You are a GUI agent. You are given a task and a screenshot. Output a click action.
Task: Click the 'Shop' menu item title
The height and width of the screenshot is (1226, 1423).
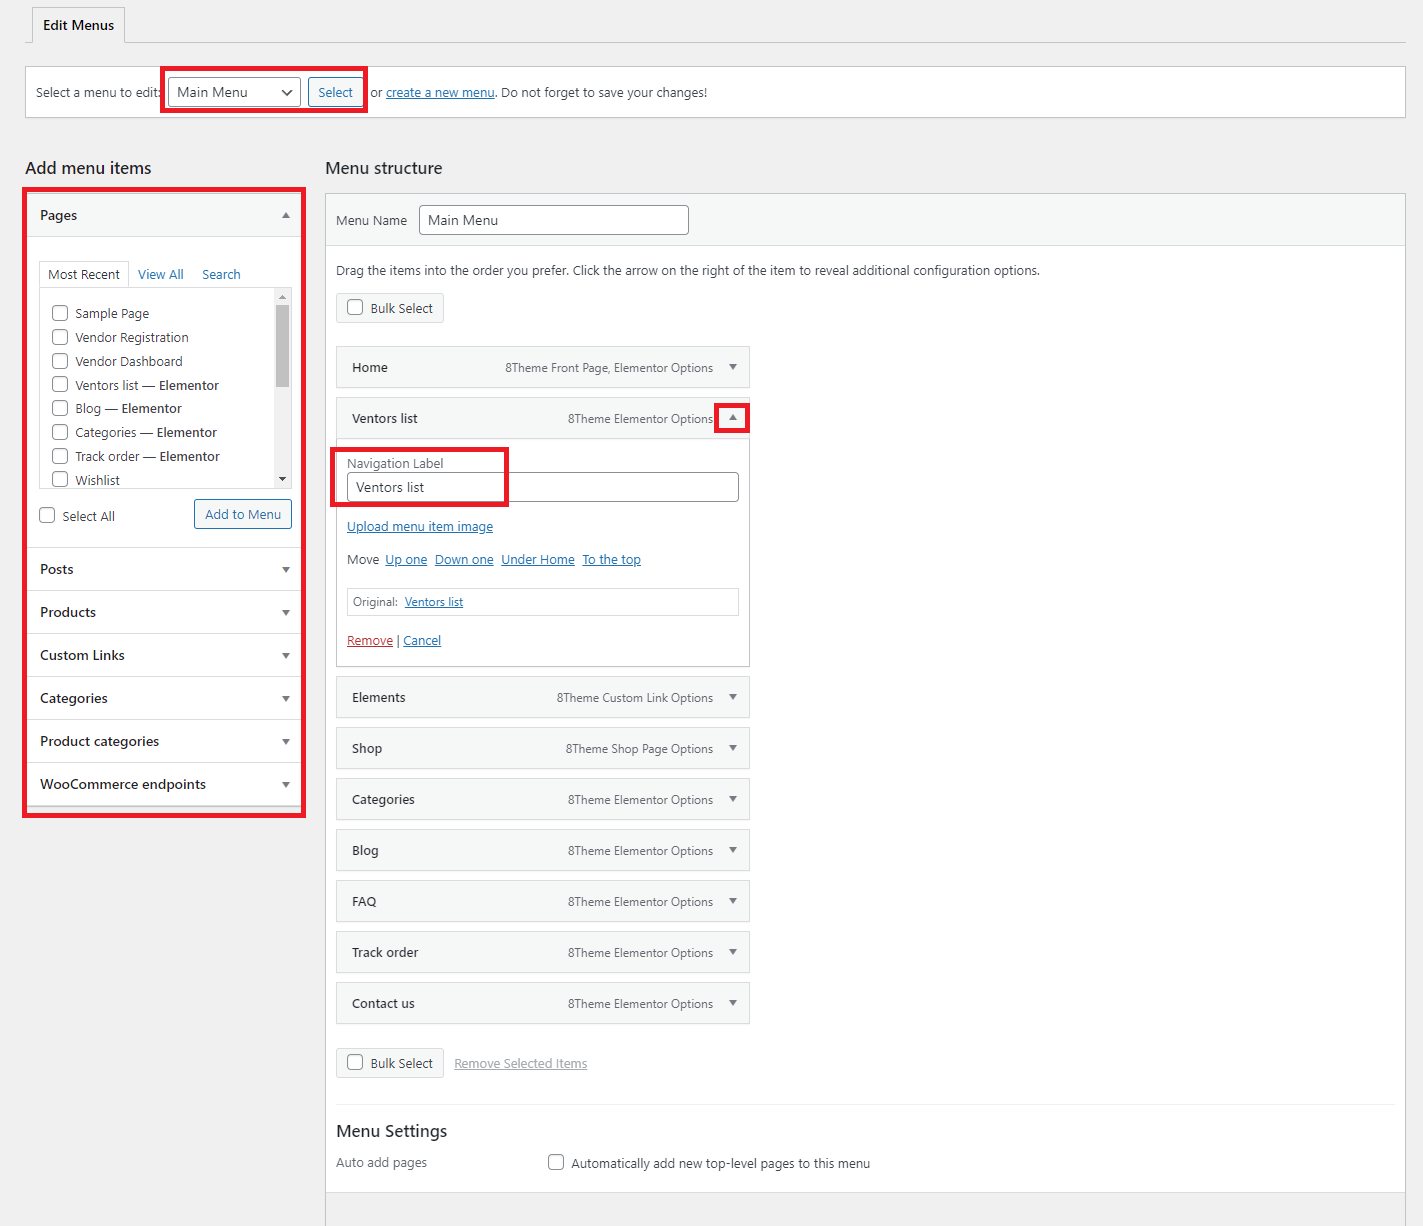(x=367, y=749)
